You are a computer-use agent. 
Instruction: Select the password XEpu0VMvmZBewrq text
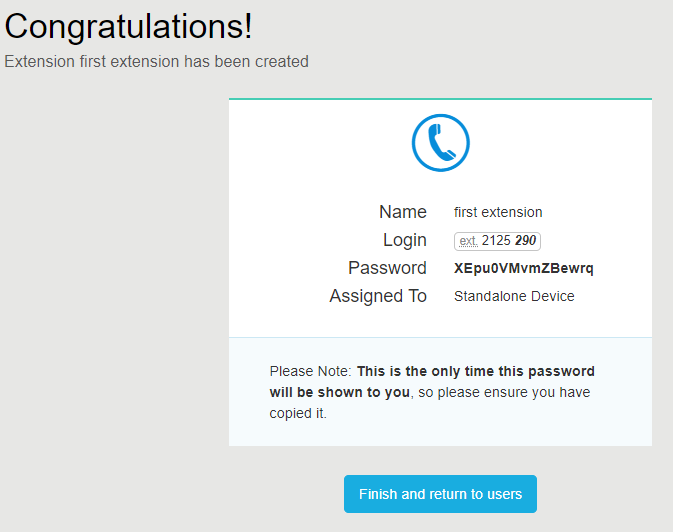[x=524, y=268]
